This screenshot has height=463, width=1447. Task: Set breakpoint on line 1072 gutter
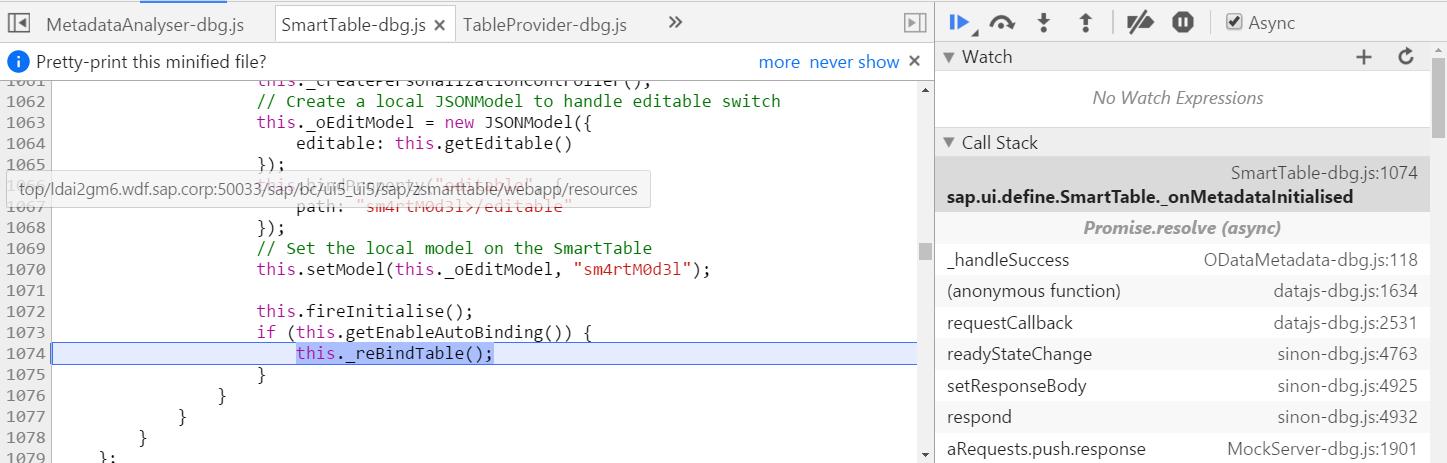tap(24, 311)
